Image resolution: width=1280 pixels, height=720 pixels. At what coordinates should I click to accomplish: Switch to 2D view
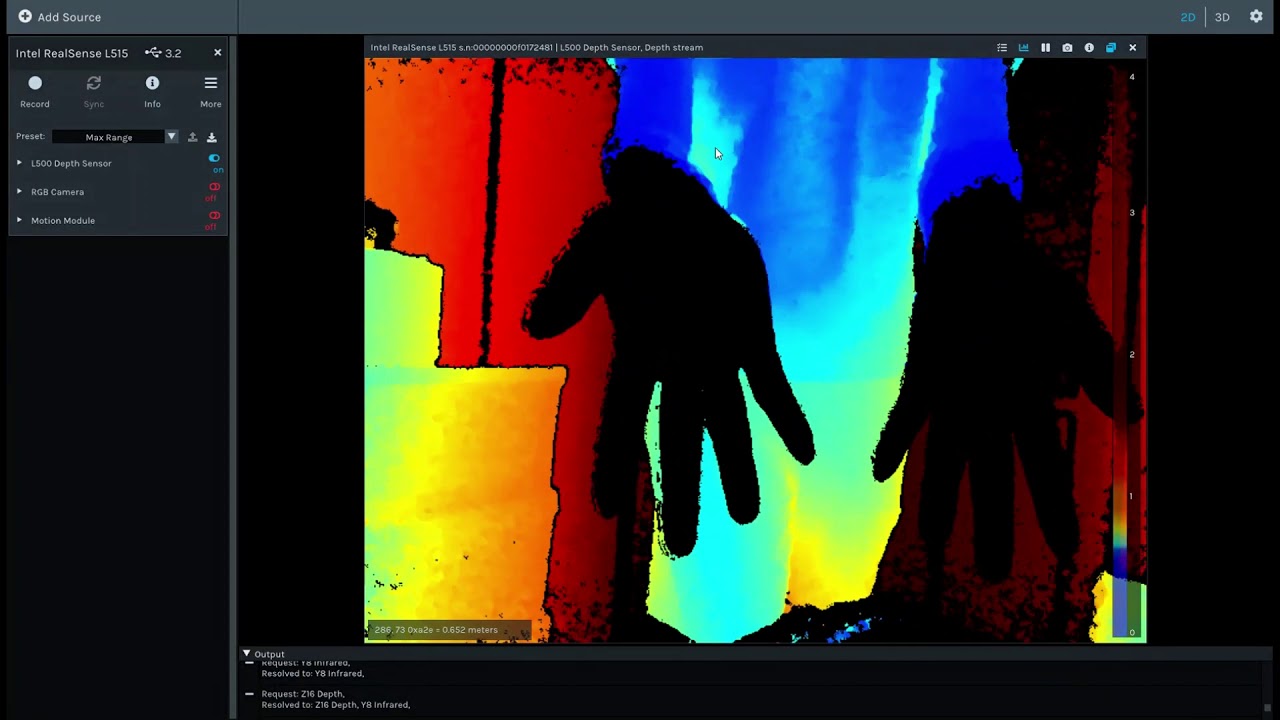[x=1188, y=17]
